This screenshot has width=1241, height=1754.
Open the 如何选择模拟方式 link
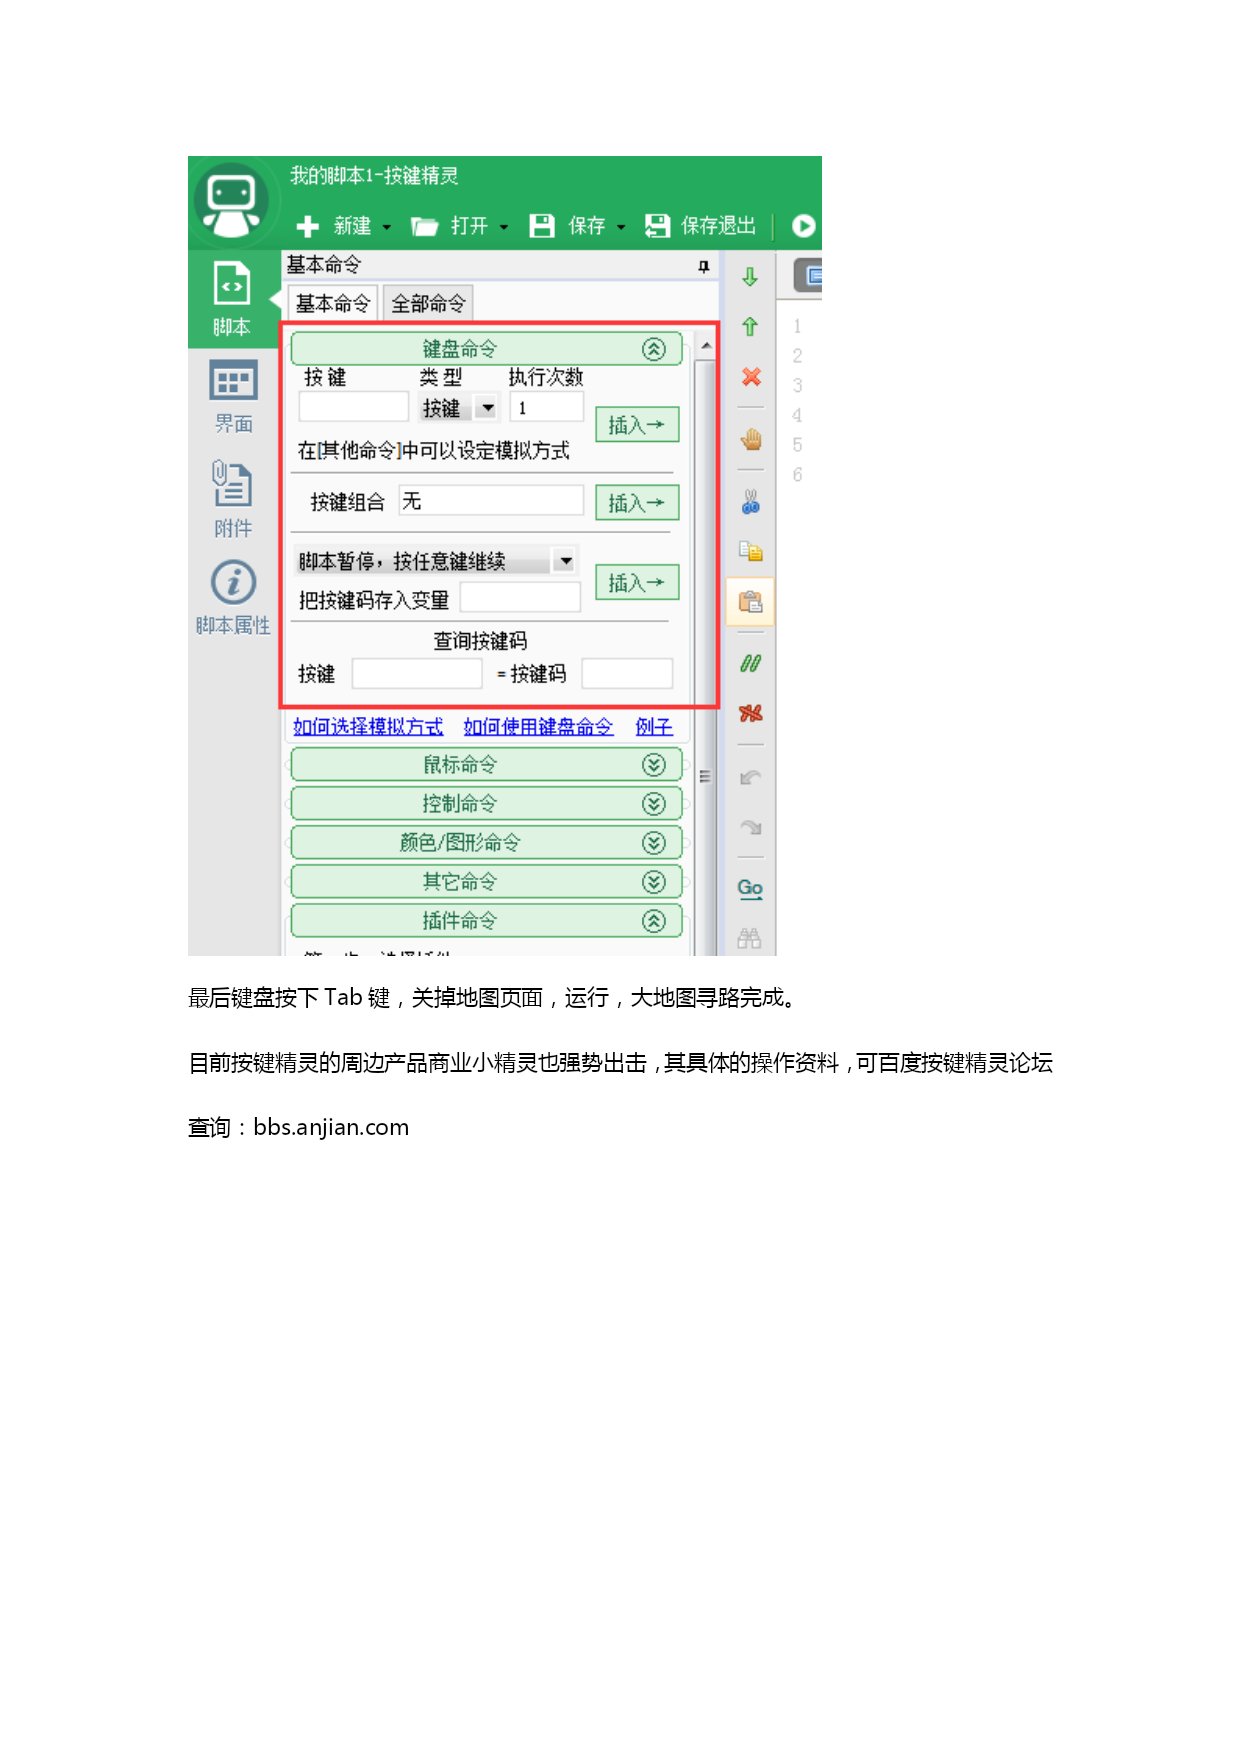coord(368,727)
